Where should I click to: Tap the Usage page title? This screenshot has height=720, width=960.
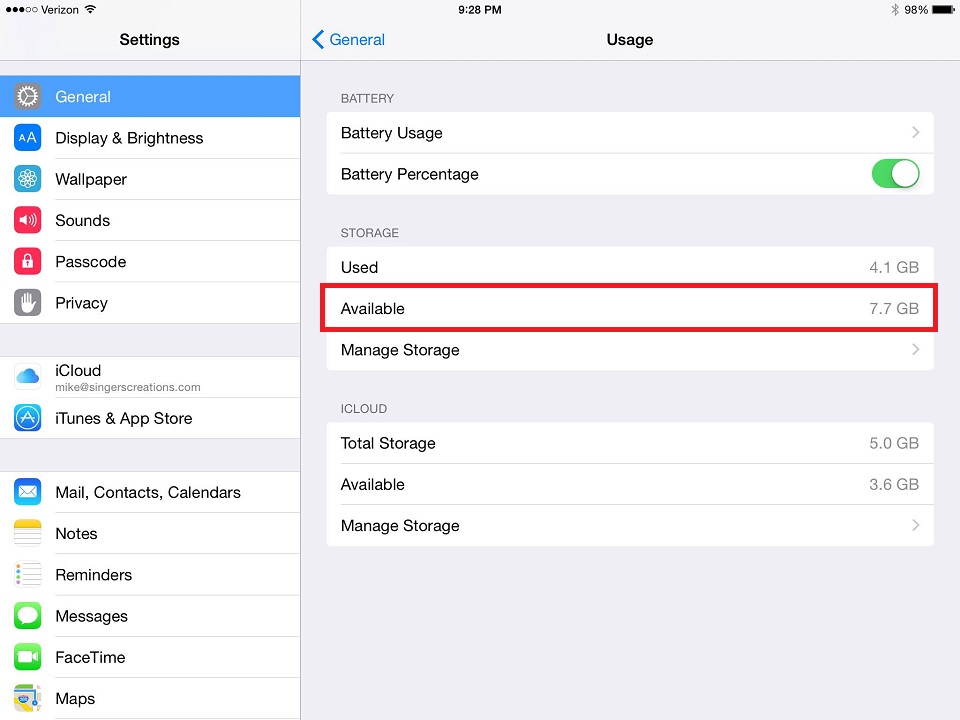click(629, 39)
